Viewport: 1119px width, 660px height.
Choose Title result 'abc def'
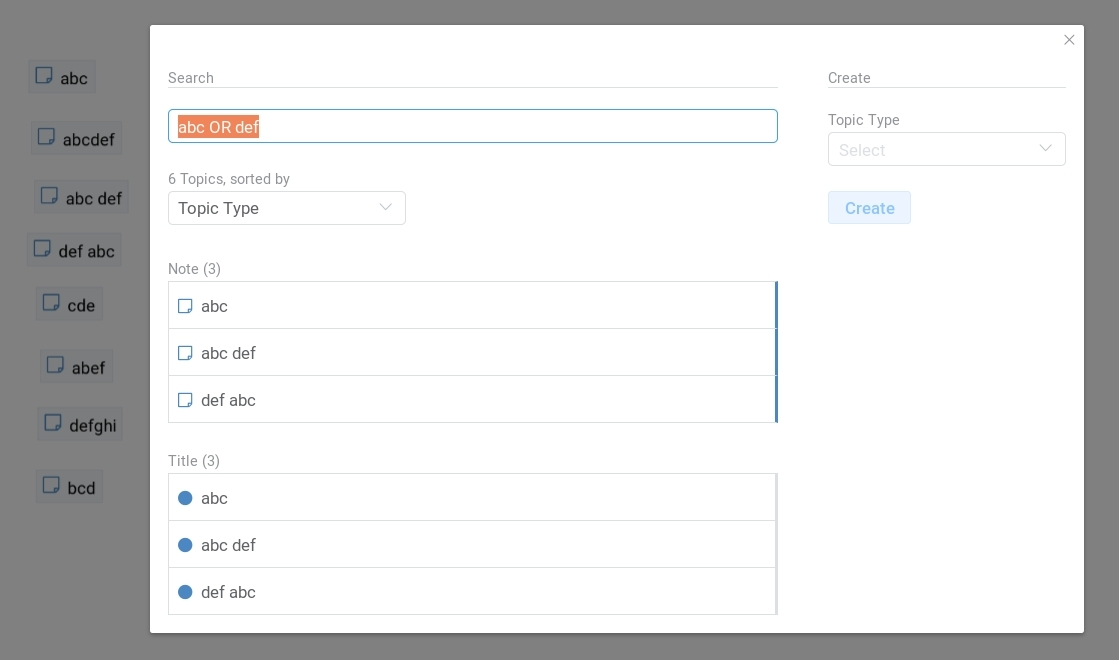[x=471, y=545]
